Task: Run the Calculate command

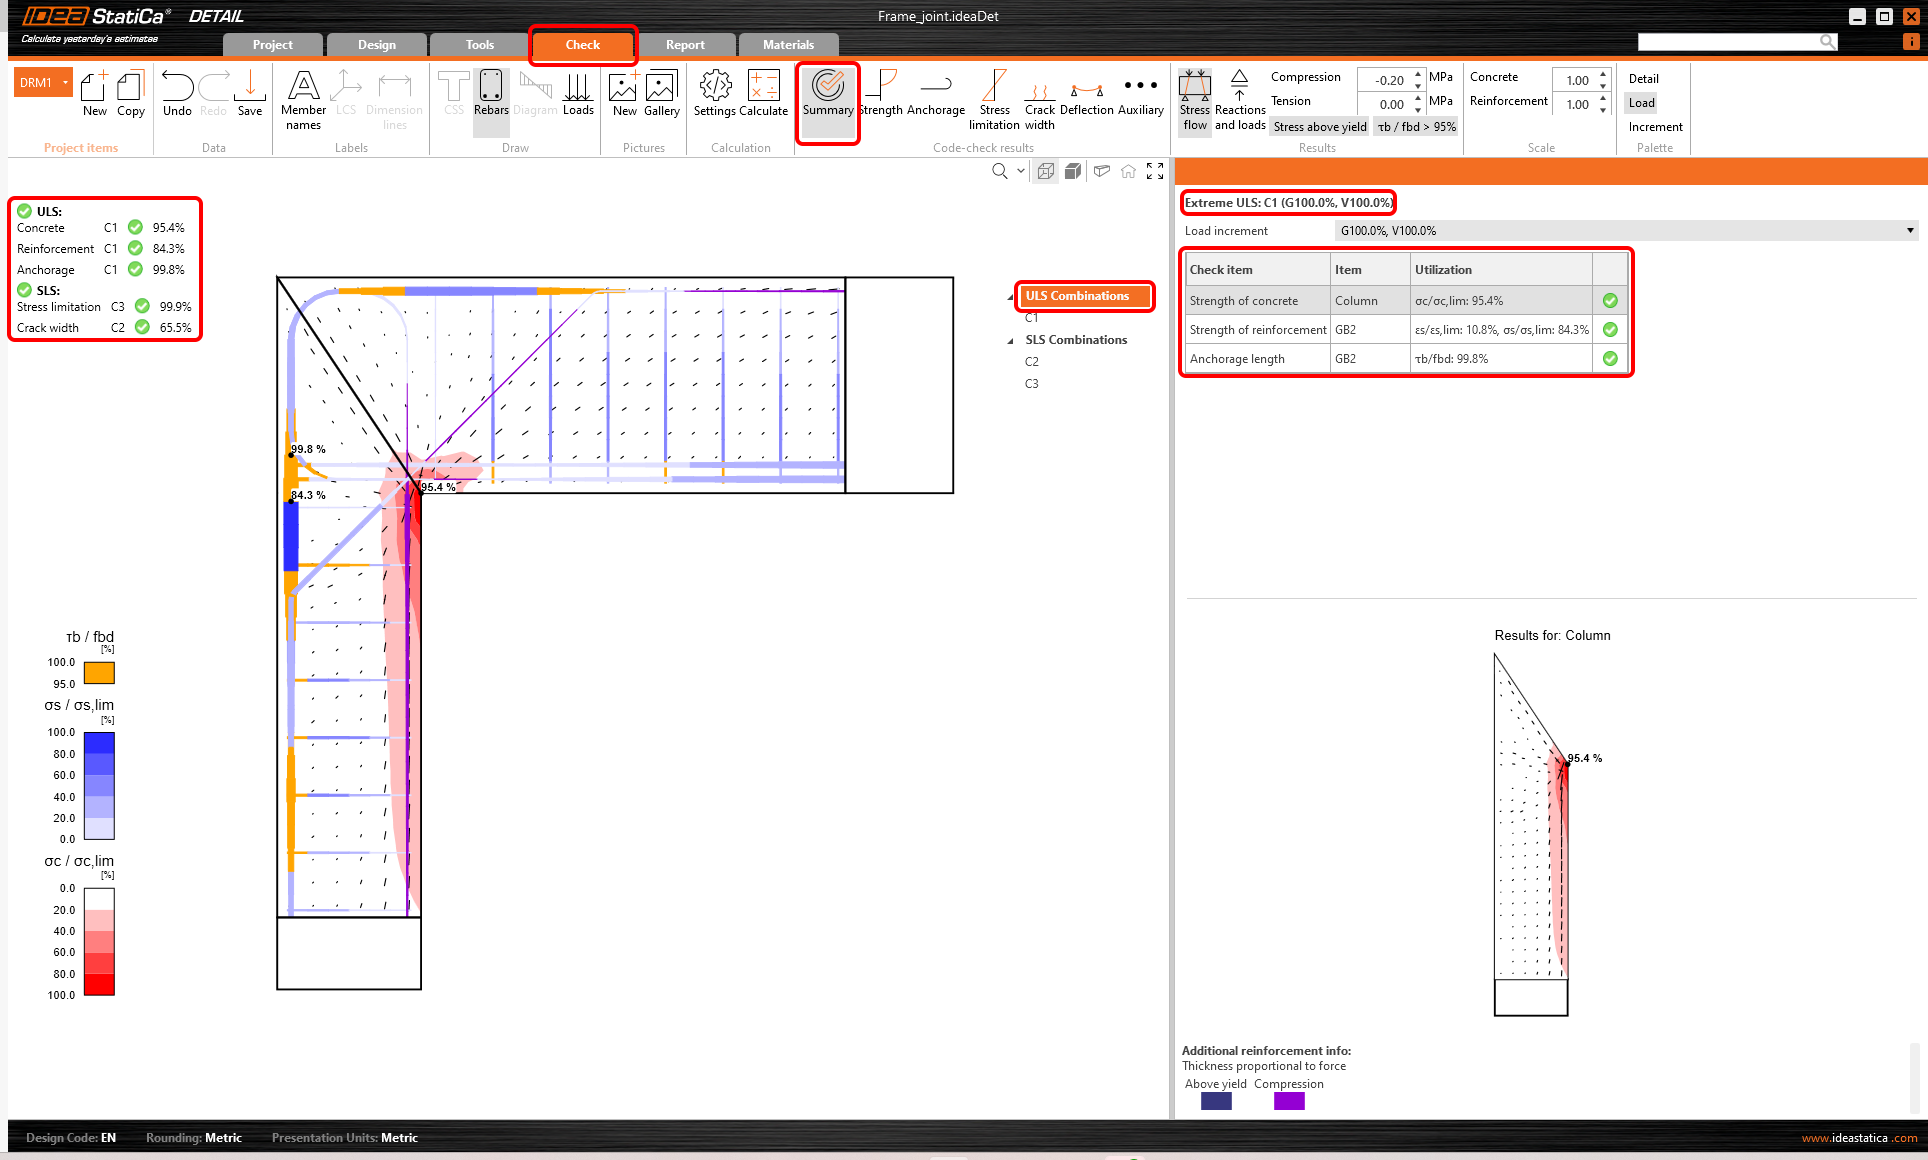Action: point(764,95)
